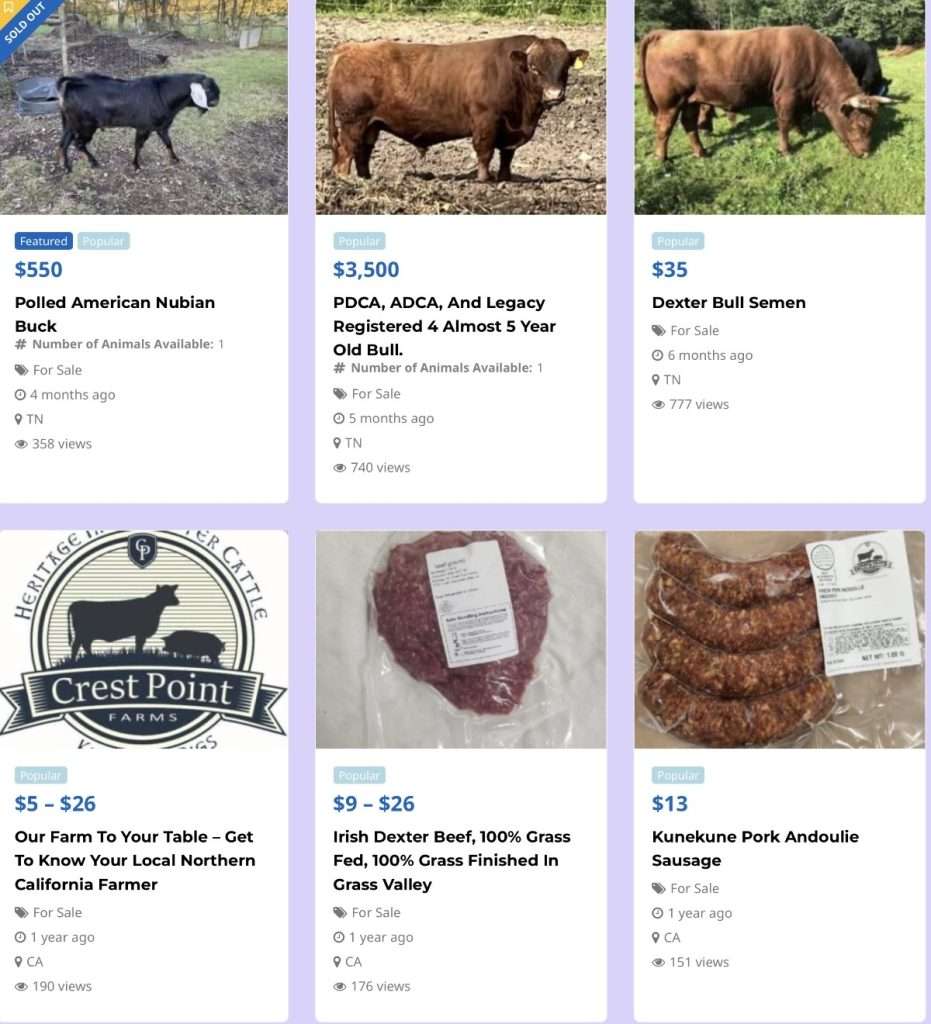View the Crest Point Farms logo image
The image size is (931, 1024).
coord(144,640)
